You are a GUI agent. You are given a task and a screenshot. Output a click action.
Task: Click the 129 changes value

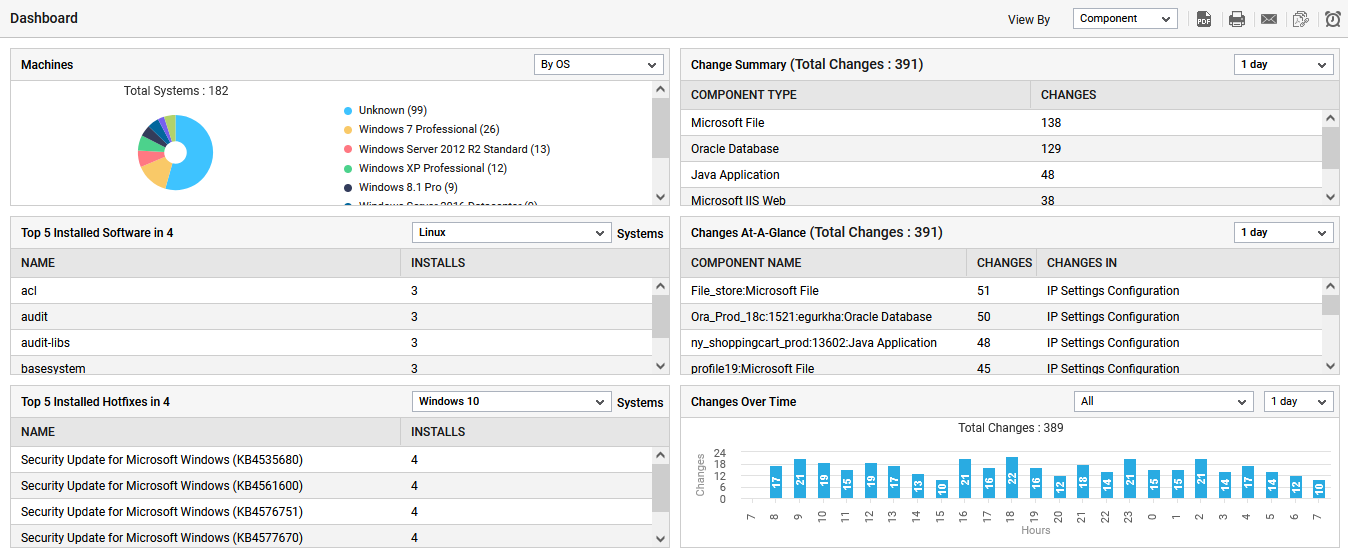pyautogui.click(x=1051, y=149)
